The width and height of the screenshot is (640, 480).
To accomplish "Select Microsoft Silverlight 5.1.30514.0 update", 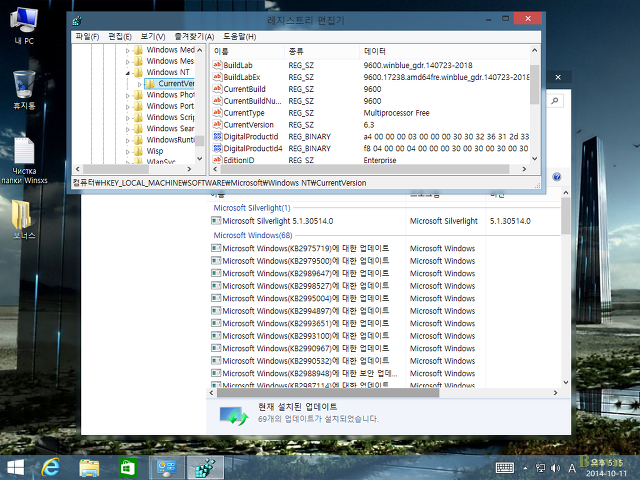I will coord(277,221).
